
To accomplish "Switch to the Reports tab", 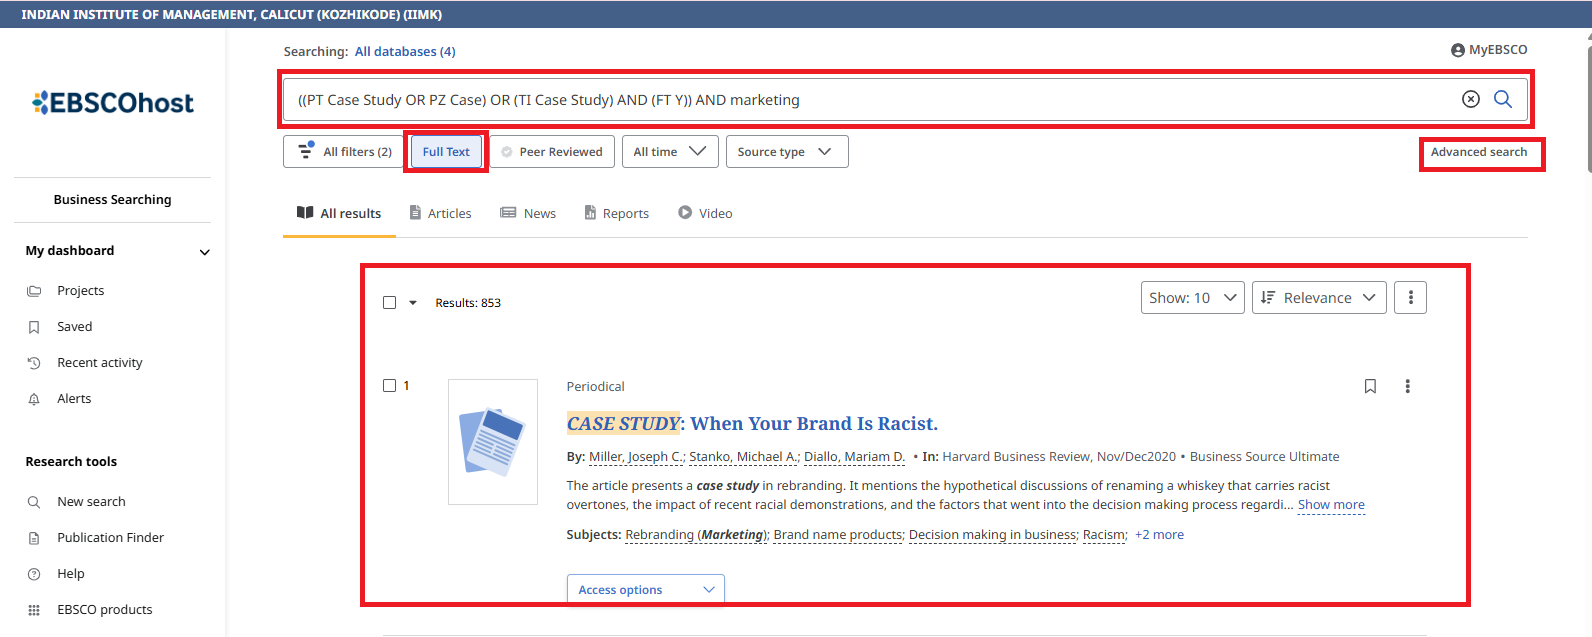I will (x=617, y=213).
